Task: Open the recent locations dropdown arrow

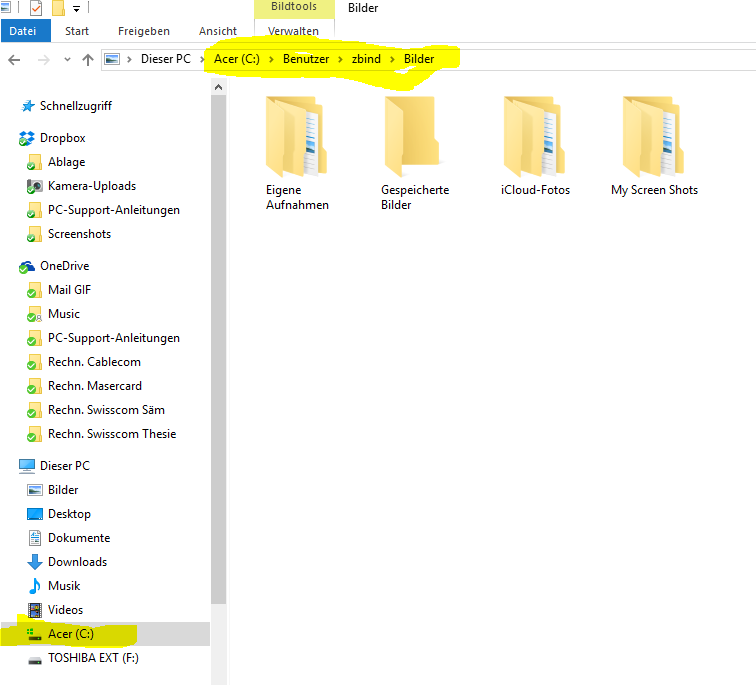Action: [68, 60]
